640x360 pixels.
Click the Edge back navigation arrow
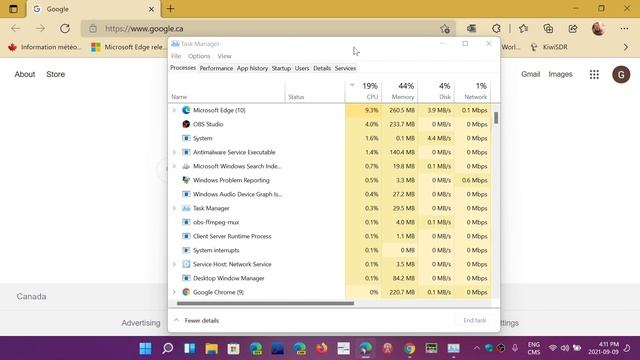(16, 29)
